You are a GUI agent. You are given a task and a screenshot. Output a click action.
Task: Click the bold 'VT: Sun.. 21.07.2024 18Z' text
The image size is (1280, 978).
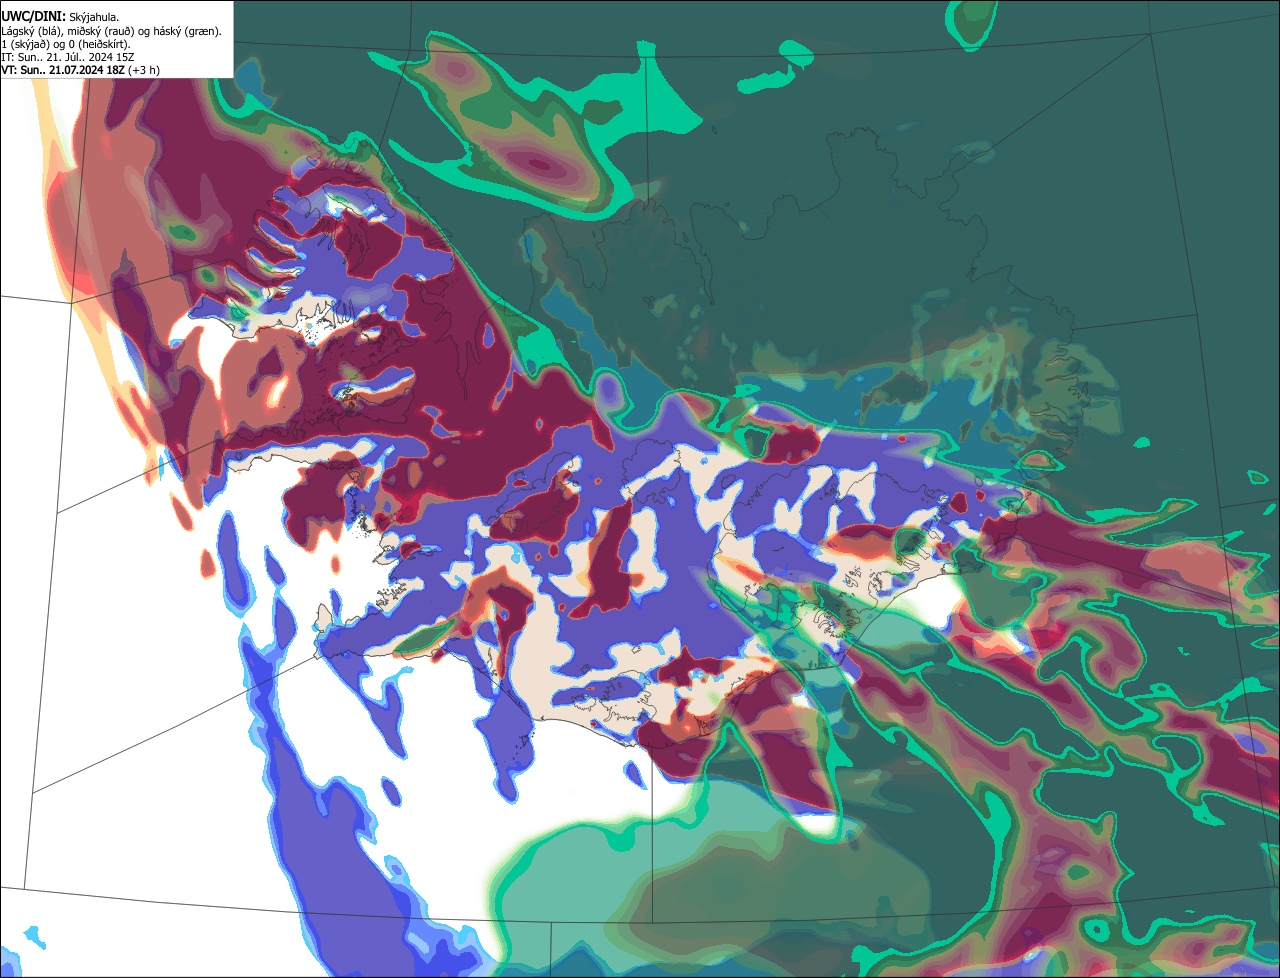point(63,70)
